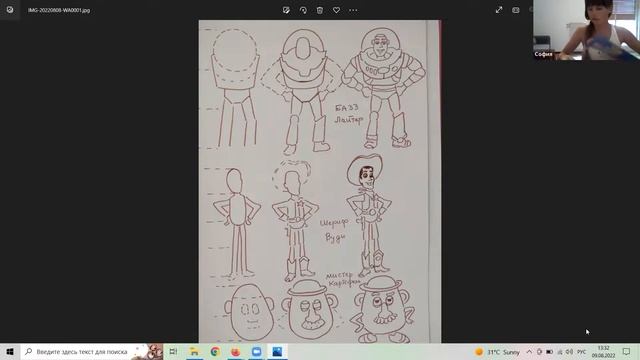Viewport: 640px width, 360px height.
Task: Open the Windows Start menu
Action: 10,351
